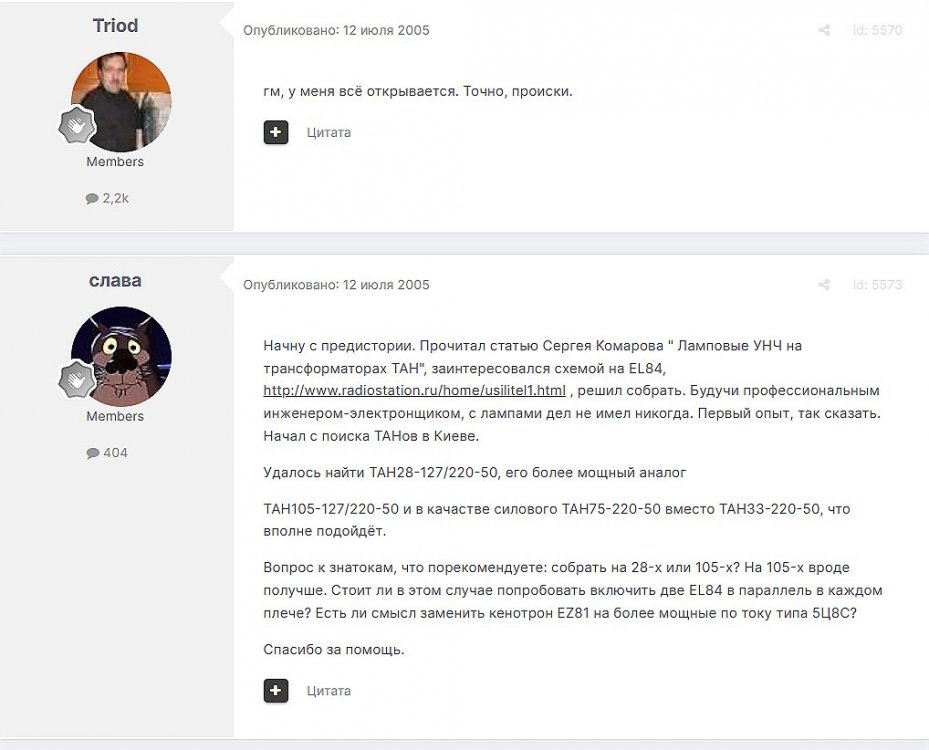Image resolution: width=929 pixels, height=750 pixels.
Task: Click the rank badge on Triod's avatar
Action: tap(77, 125)
